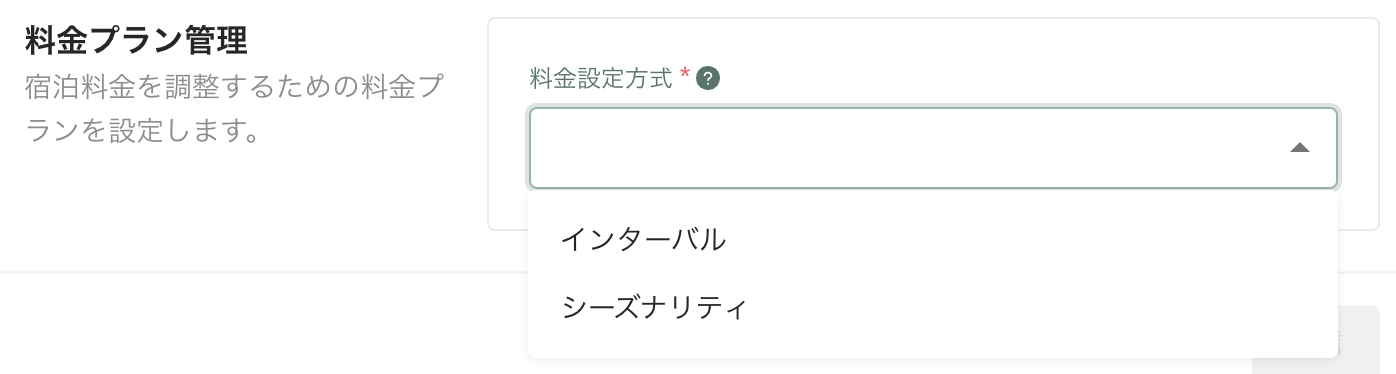1396x374 pixels.
Task: Click the card's empty area above the help icon
Action: [708, 42]
